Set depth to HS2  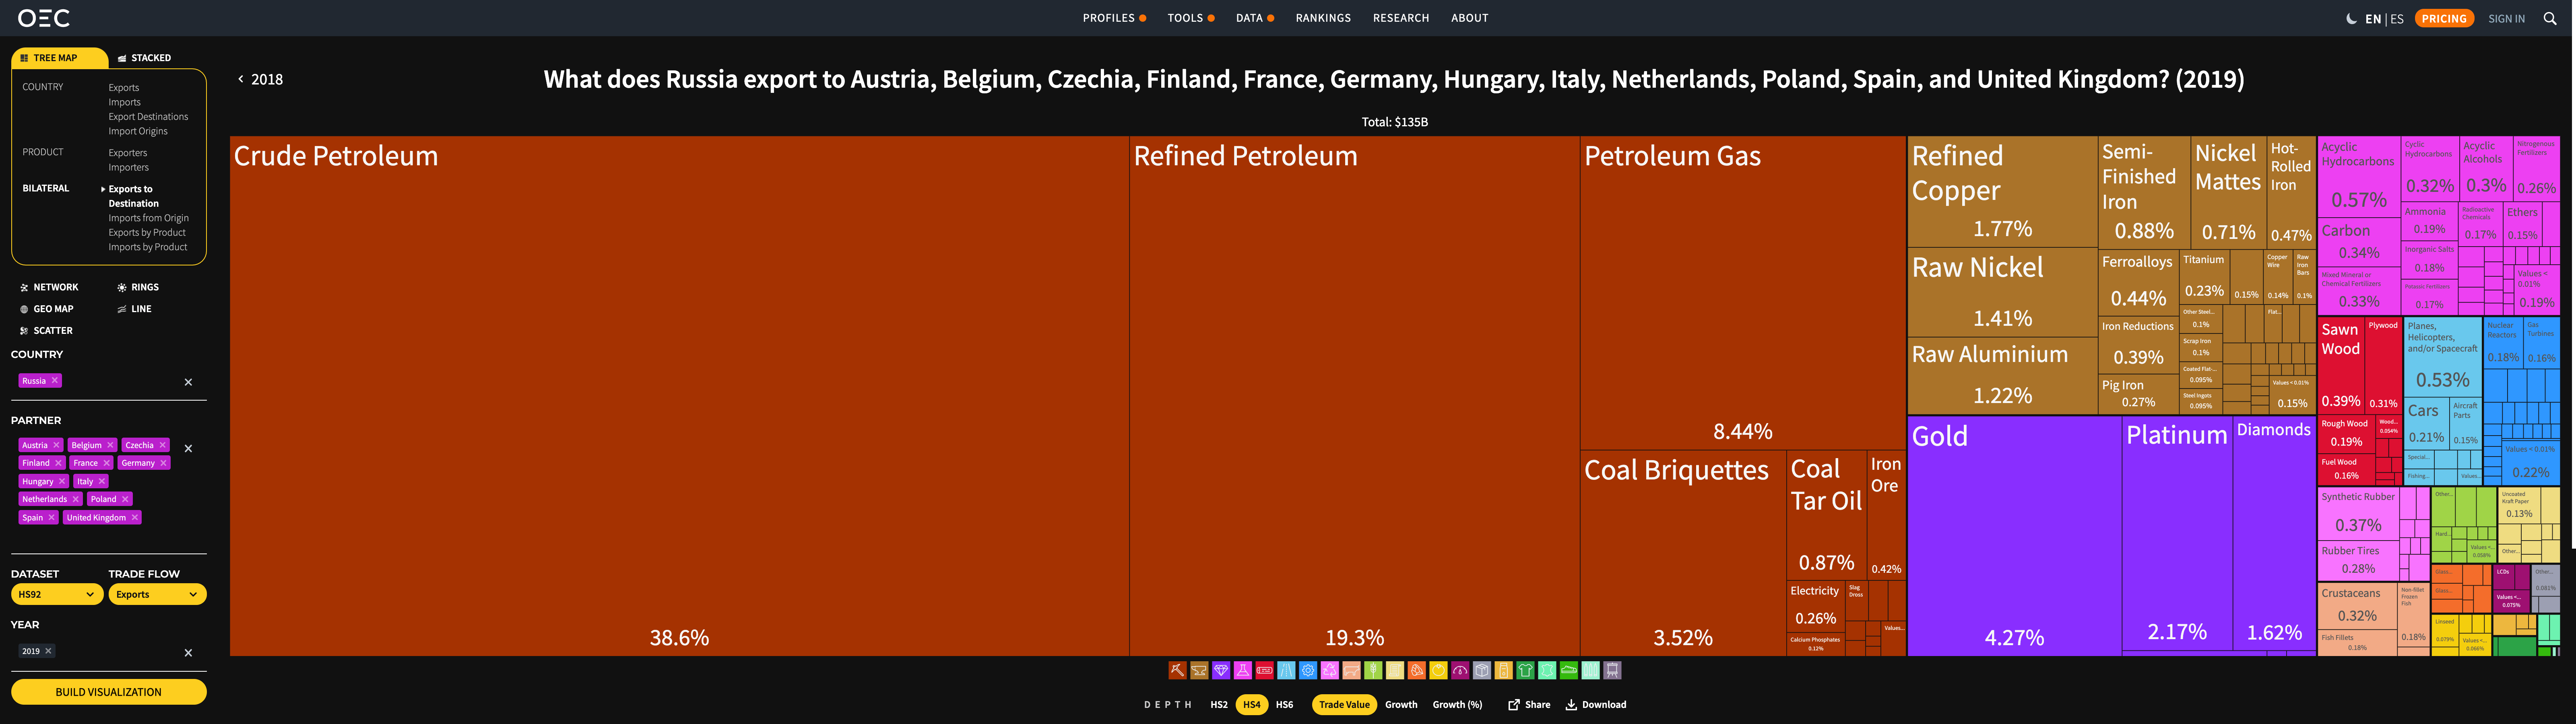tap(1219, 705)
